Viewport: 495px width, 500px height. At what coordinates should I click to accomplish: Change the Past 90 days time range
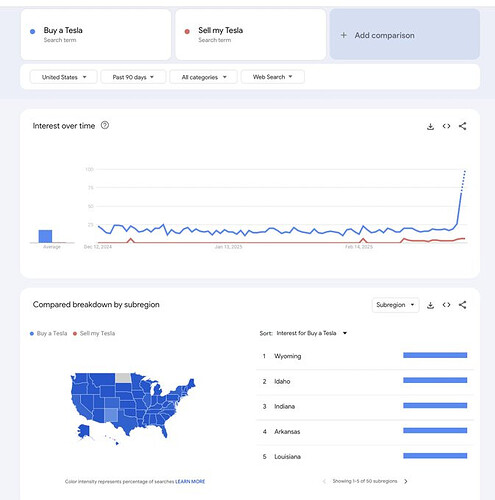(x=133, y=77)
